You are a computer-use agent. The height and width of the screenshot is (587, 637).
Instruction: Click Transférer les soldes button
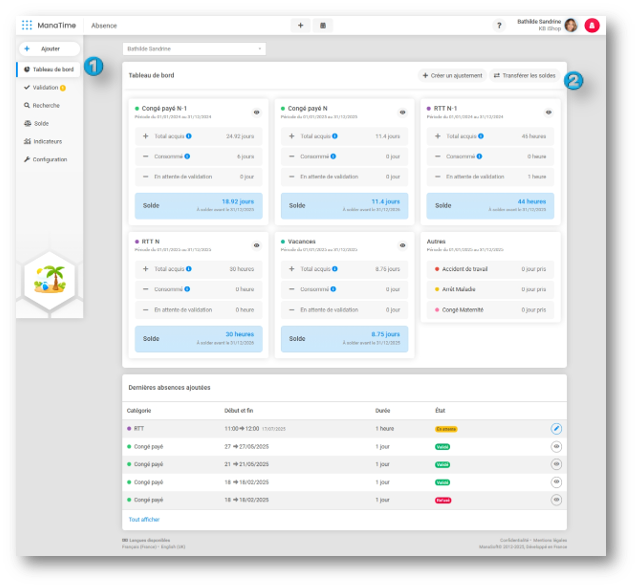(x=524, y=76)
